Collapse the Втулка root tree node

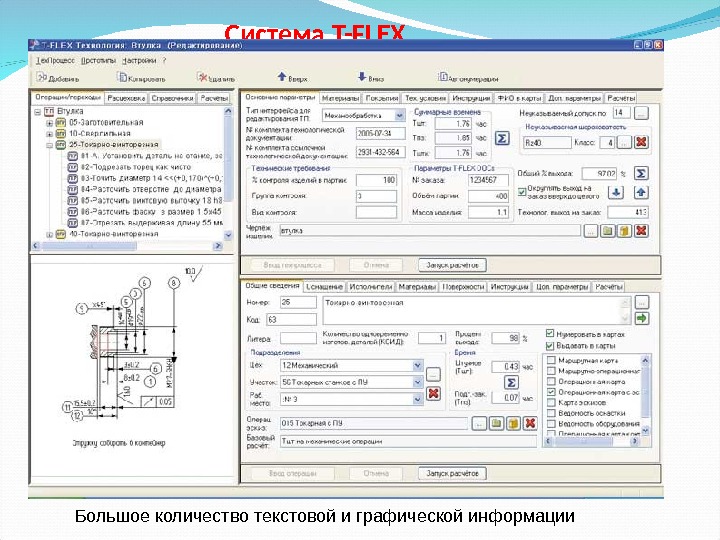(38, 112)
